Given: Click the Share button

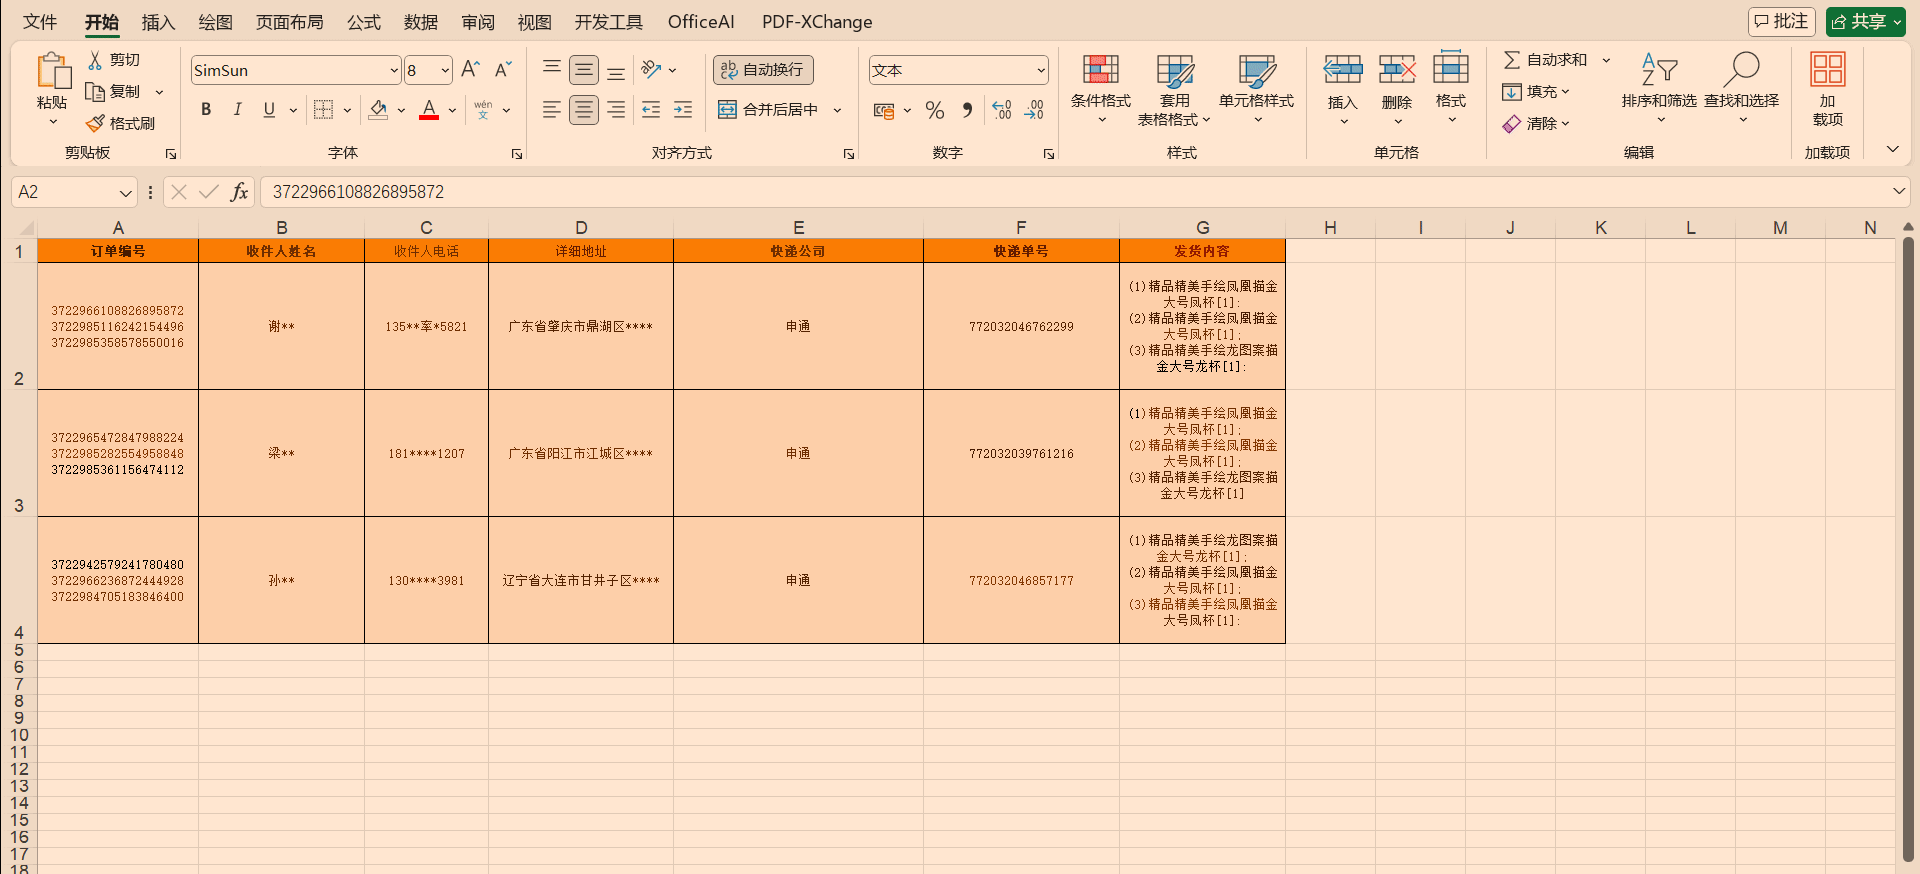Looking at the screenshot, I should tap(1865, 22).
